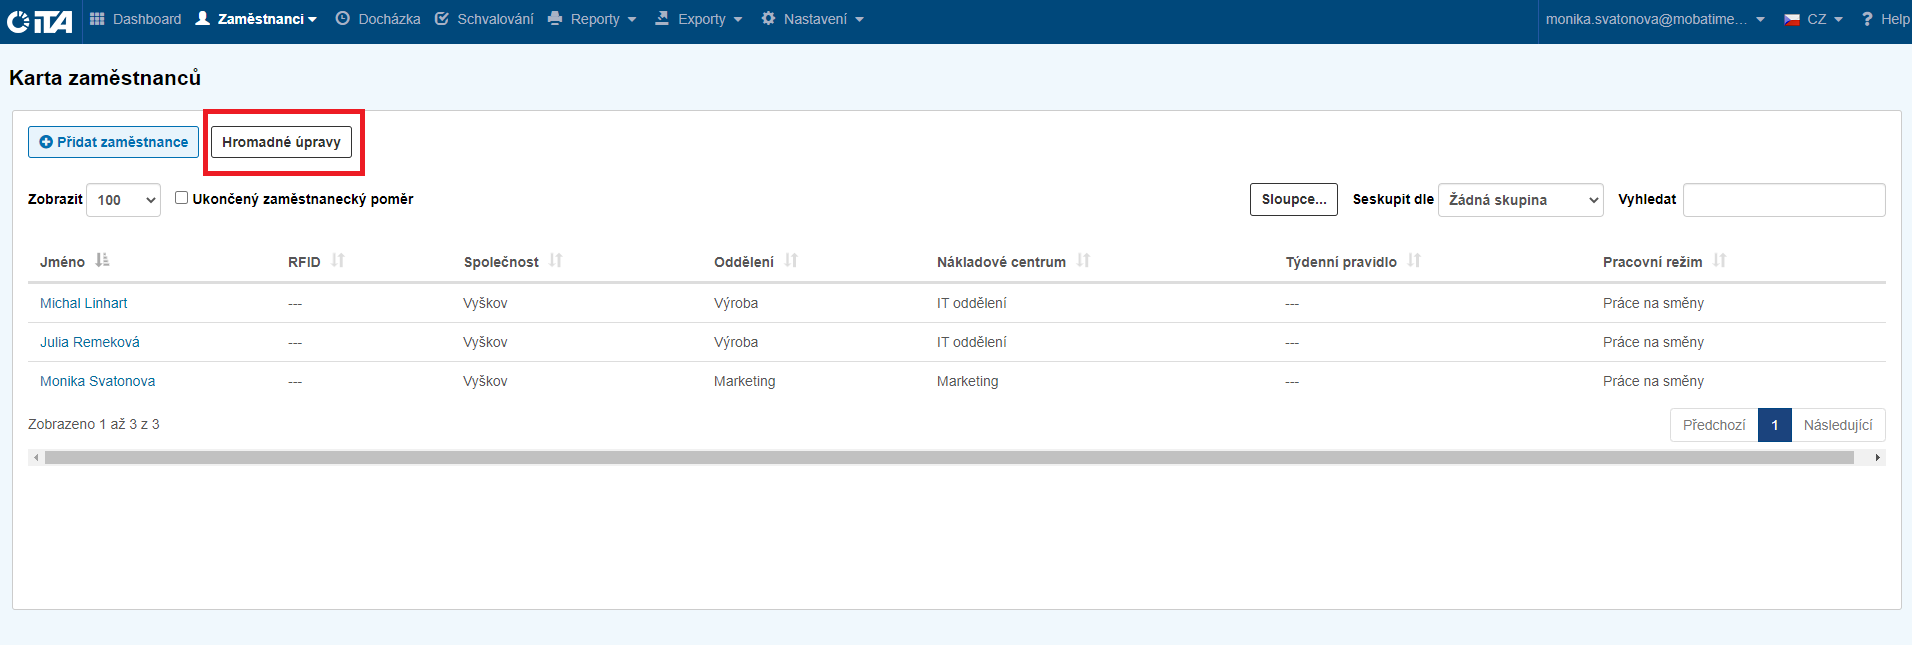1912x645 pixels.
Task: Open the Docházka menu item
Action: click(378, 19)
